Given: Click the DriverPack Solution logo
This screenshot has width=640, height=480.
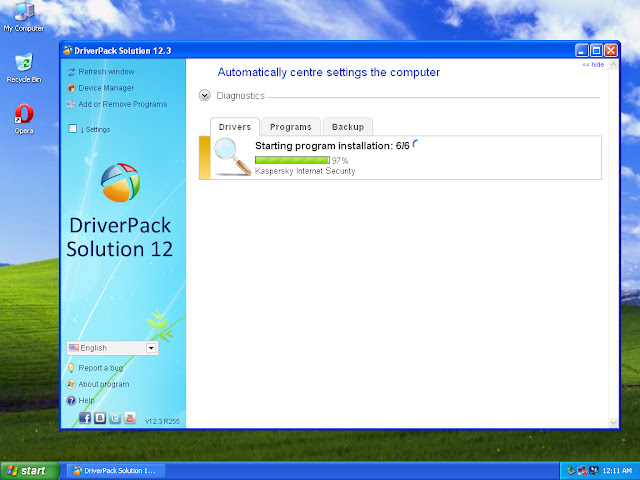Looking at the screenshot, I should coord(120,182).
